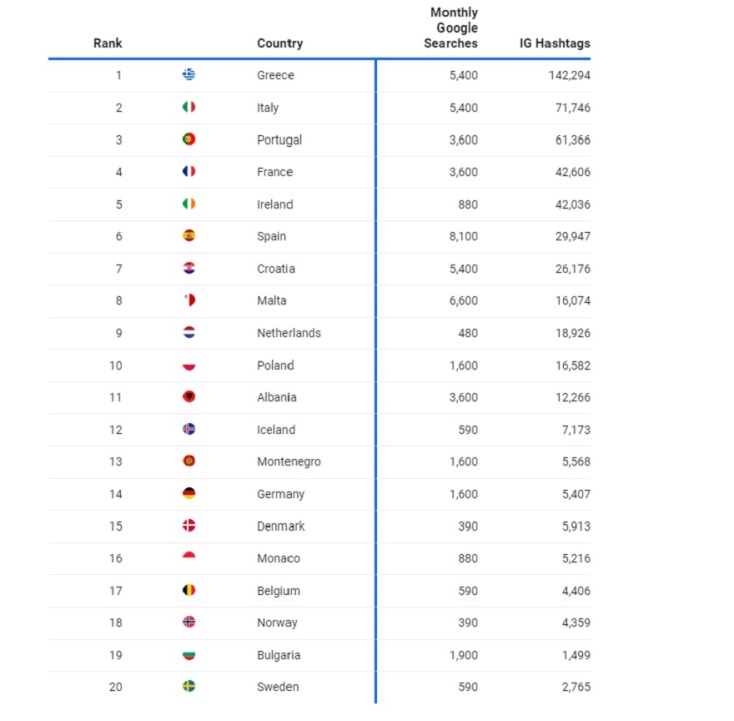
Task: Select the Malta country name
Action: click(x=272, y=301)
